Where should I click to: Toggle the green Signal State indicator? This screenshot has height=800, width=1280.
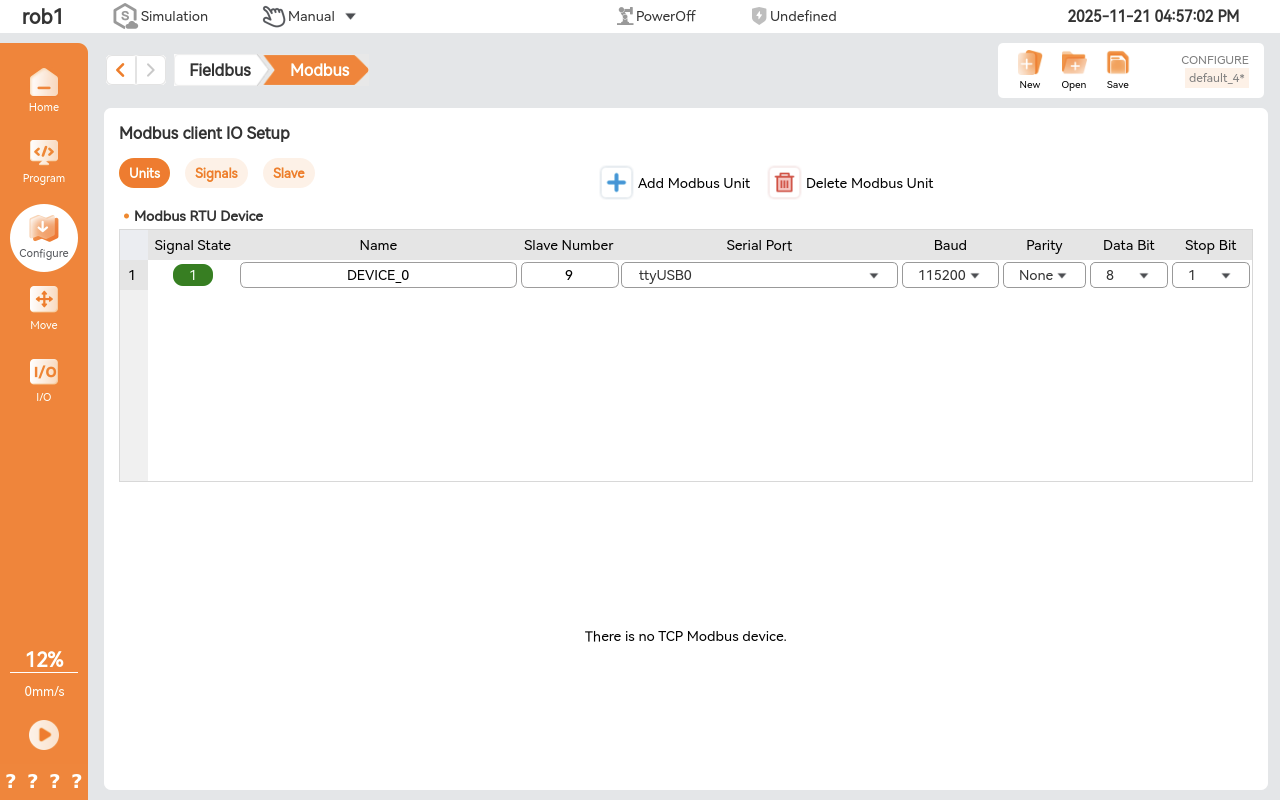[193, 275]
